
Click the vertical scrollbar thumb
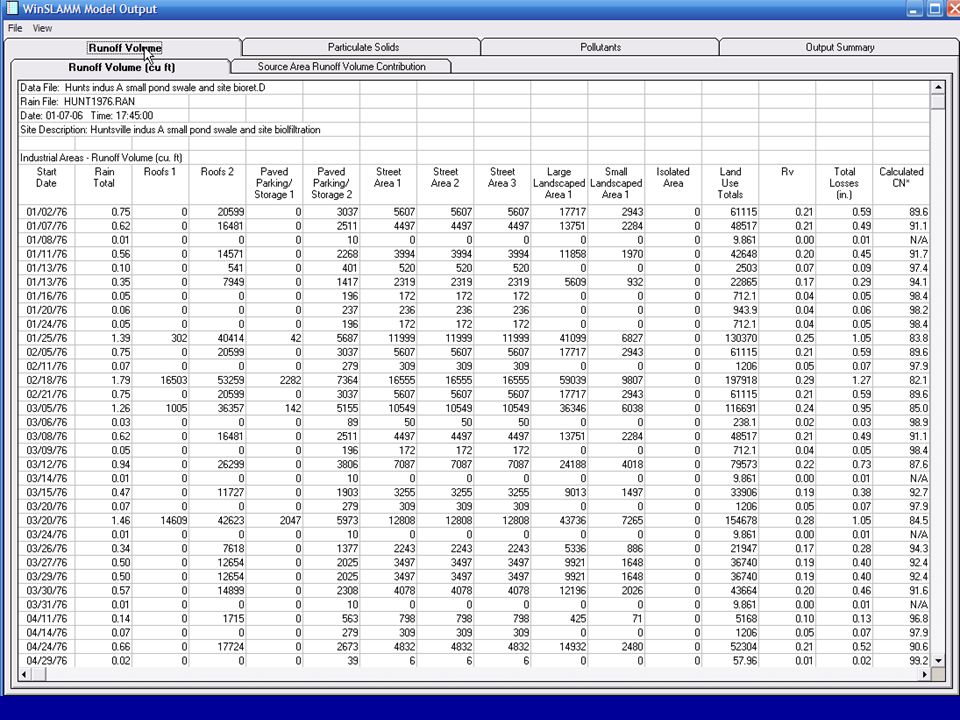pos(937,102)
